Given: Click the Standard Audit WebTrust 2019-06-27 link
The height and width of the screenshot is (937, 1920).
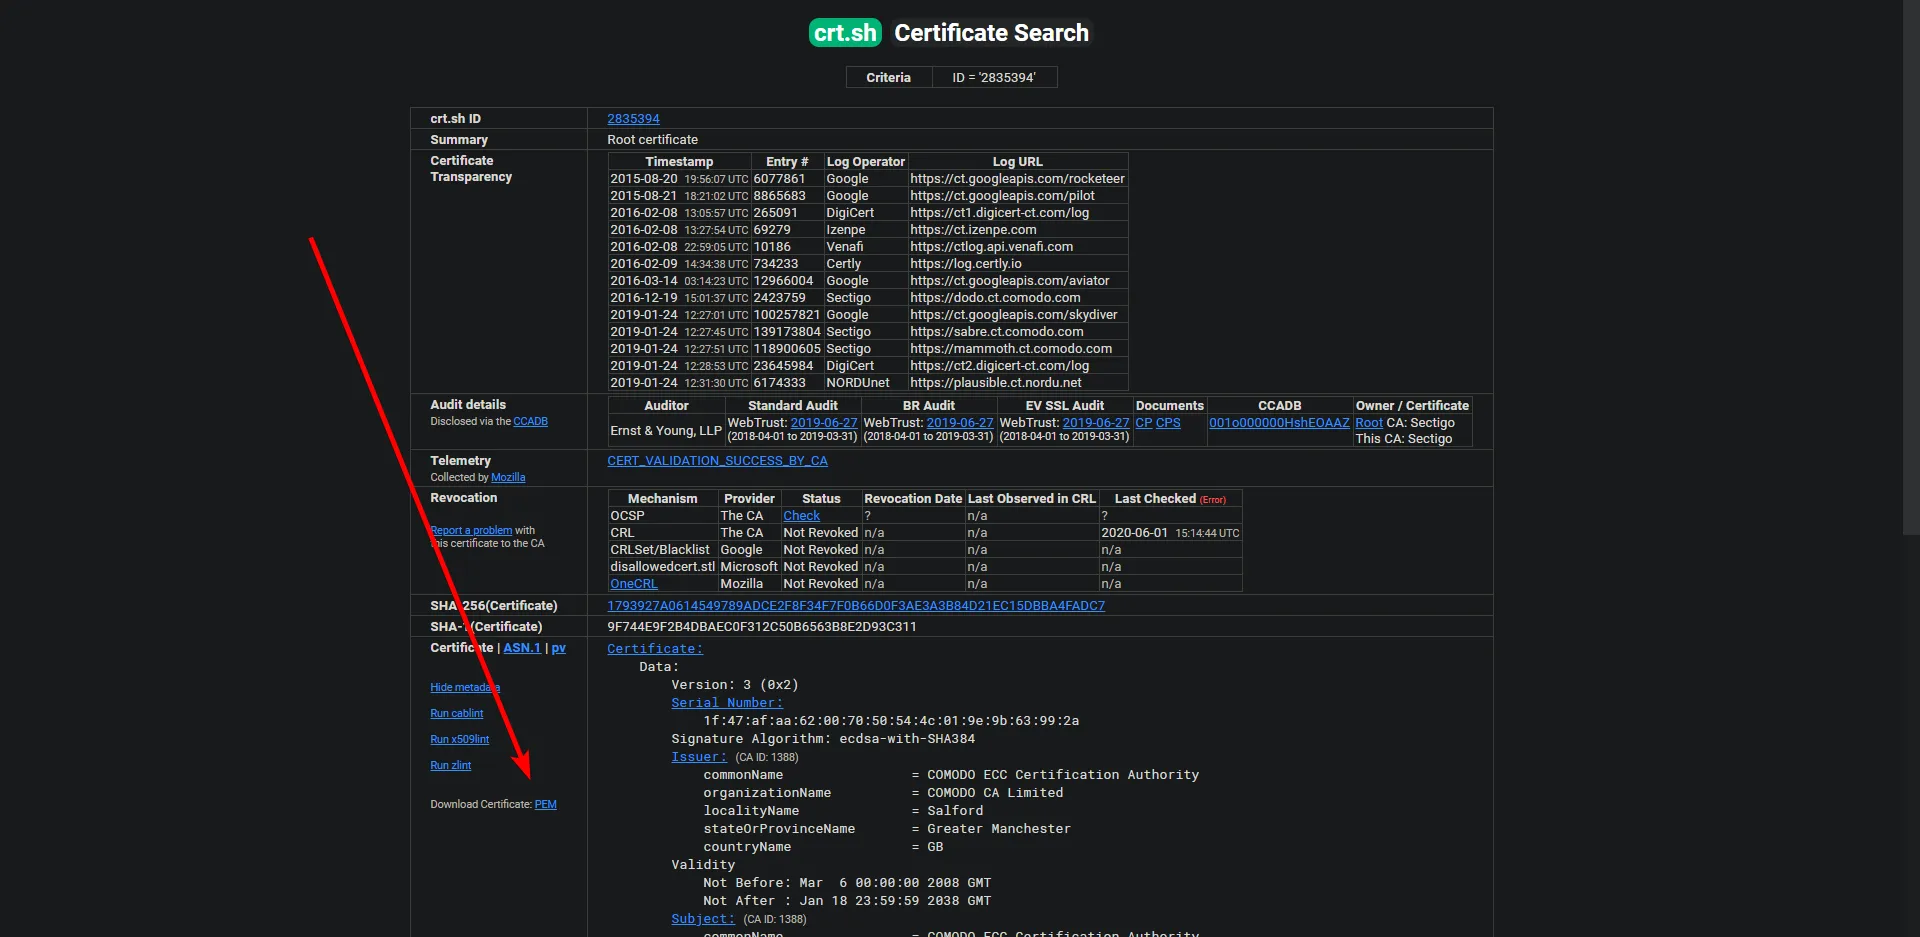Looking at the screenshot, I should click(x=823, y=423).
